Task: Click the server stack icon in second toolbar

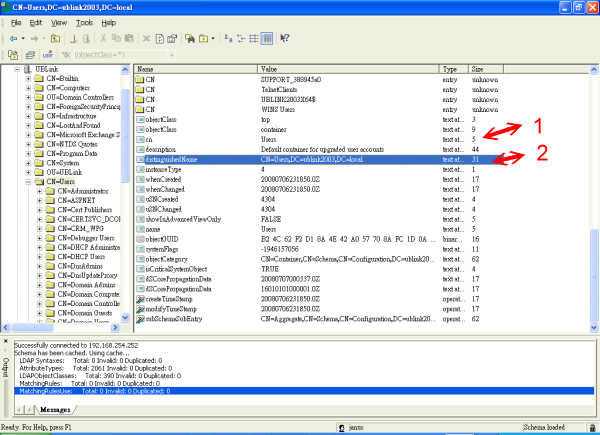Action: pos(31,55)
